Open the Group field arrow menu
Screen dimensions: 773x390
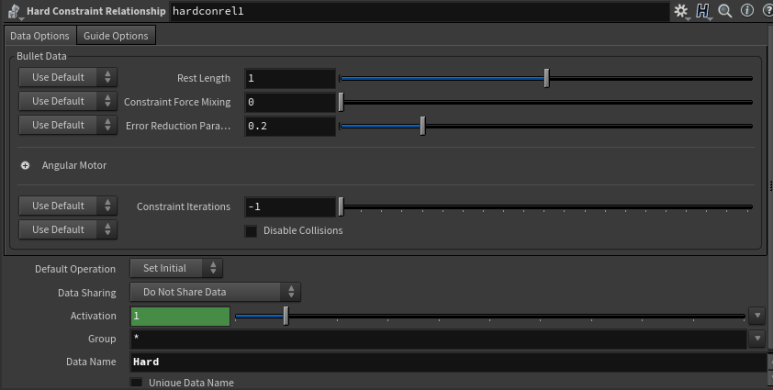pos(757,339)
